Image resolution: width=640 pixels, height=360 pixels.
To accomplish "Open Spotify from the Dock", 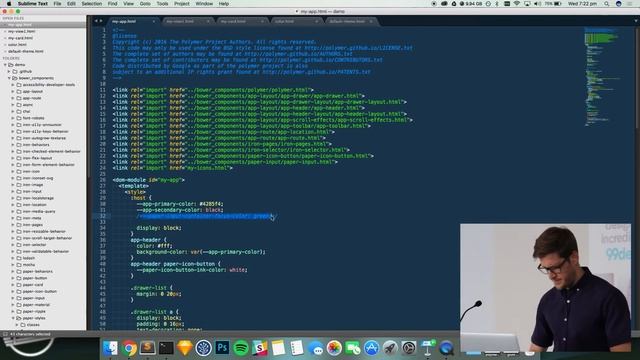I will coord(241,348).
